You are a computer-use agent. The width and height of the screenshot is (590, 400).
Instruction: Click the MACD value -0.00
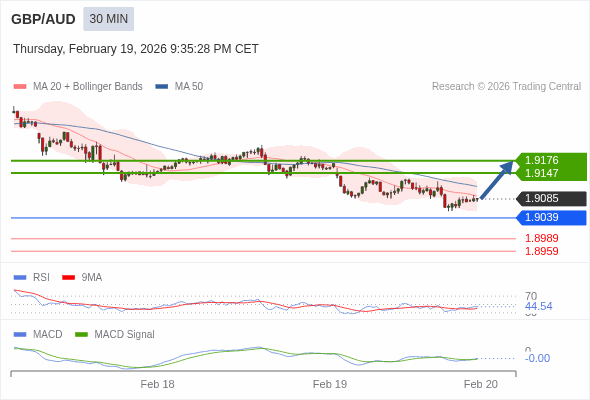(537, 358)
